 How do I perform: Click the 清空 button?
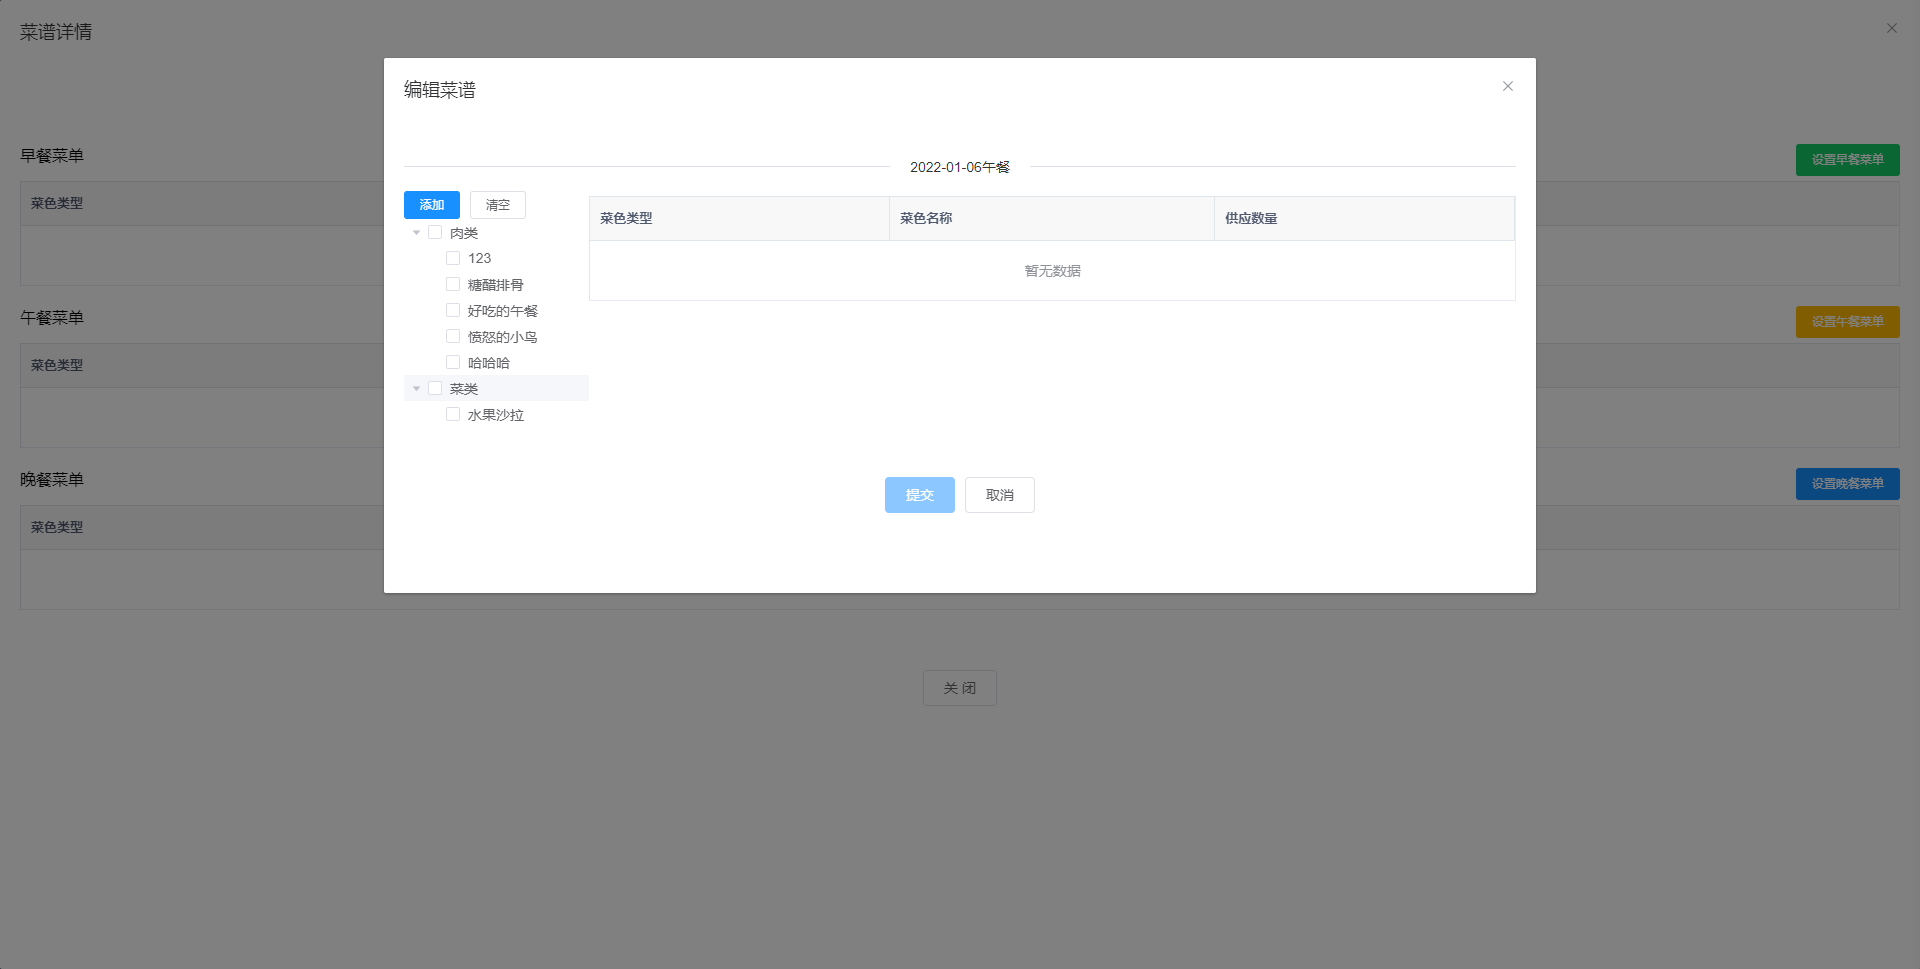click(x=497, y=205)
